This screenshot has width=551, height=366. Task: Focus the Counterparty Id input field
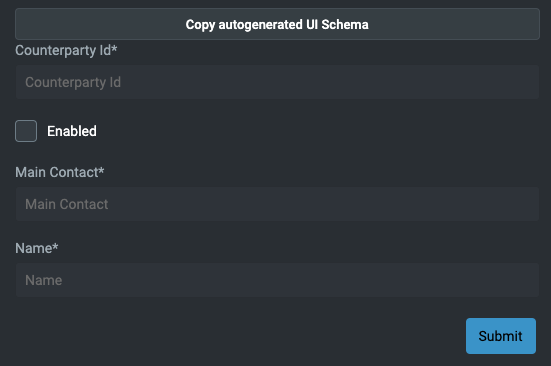tap(277, 82)
